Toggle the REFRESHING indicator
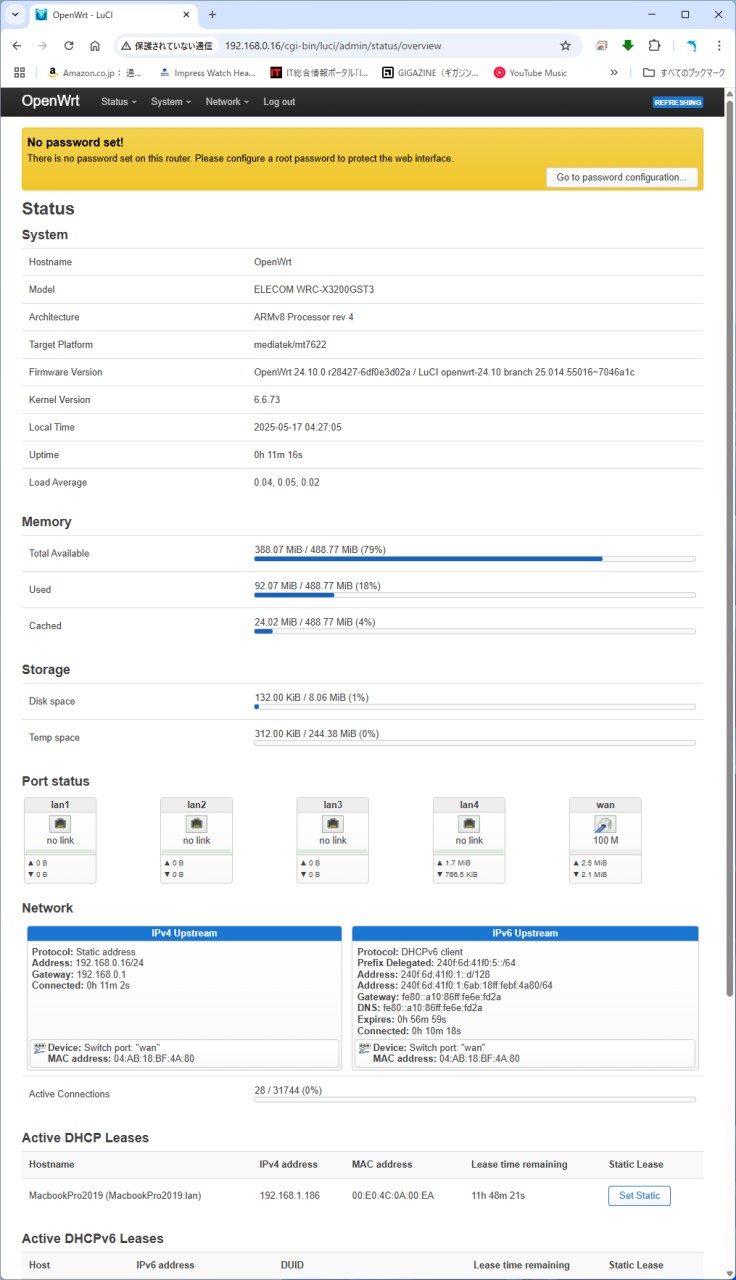The width and height of the screenshot is (736, 1280). pyautogui.click(x=678, y=102)
